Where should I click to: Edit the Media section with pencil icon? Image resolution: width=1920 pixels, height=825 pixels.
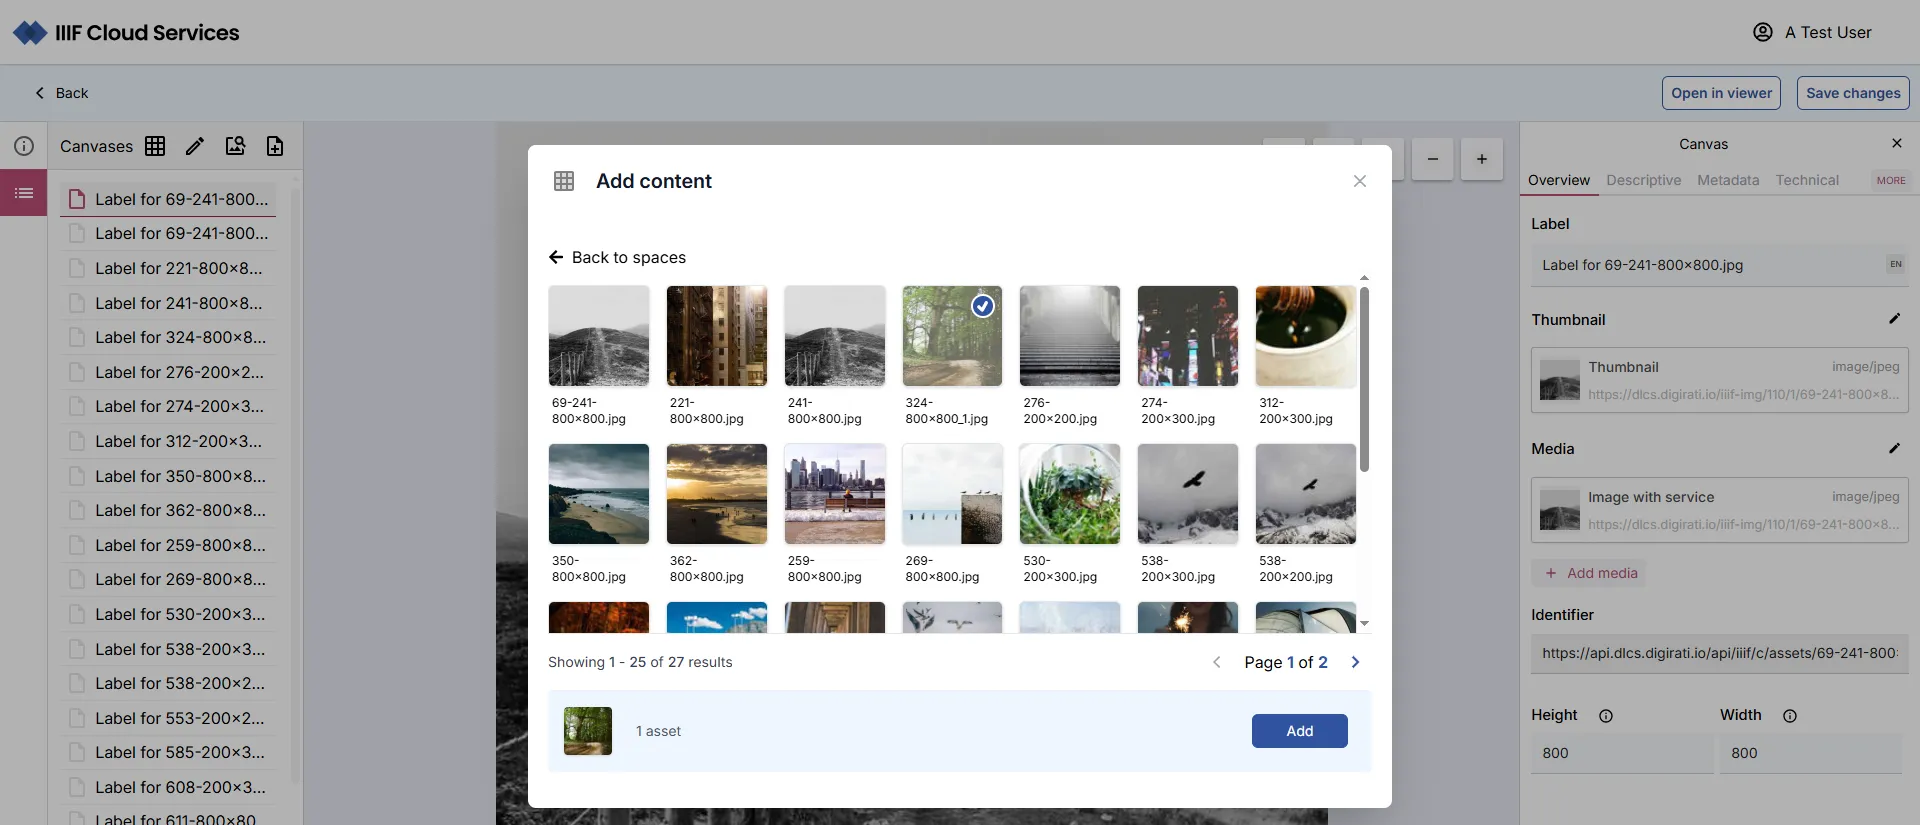click(x=1894, y=449)
